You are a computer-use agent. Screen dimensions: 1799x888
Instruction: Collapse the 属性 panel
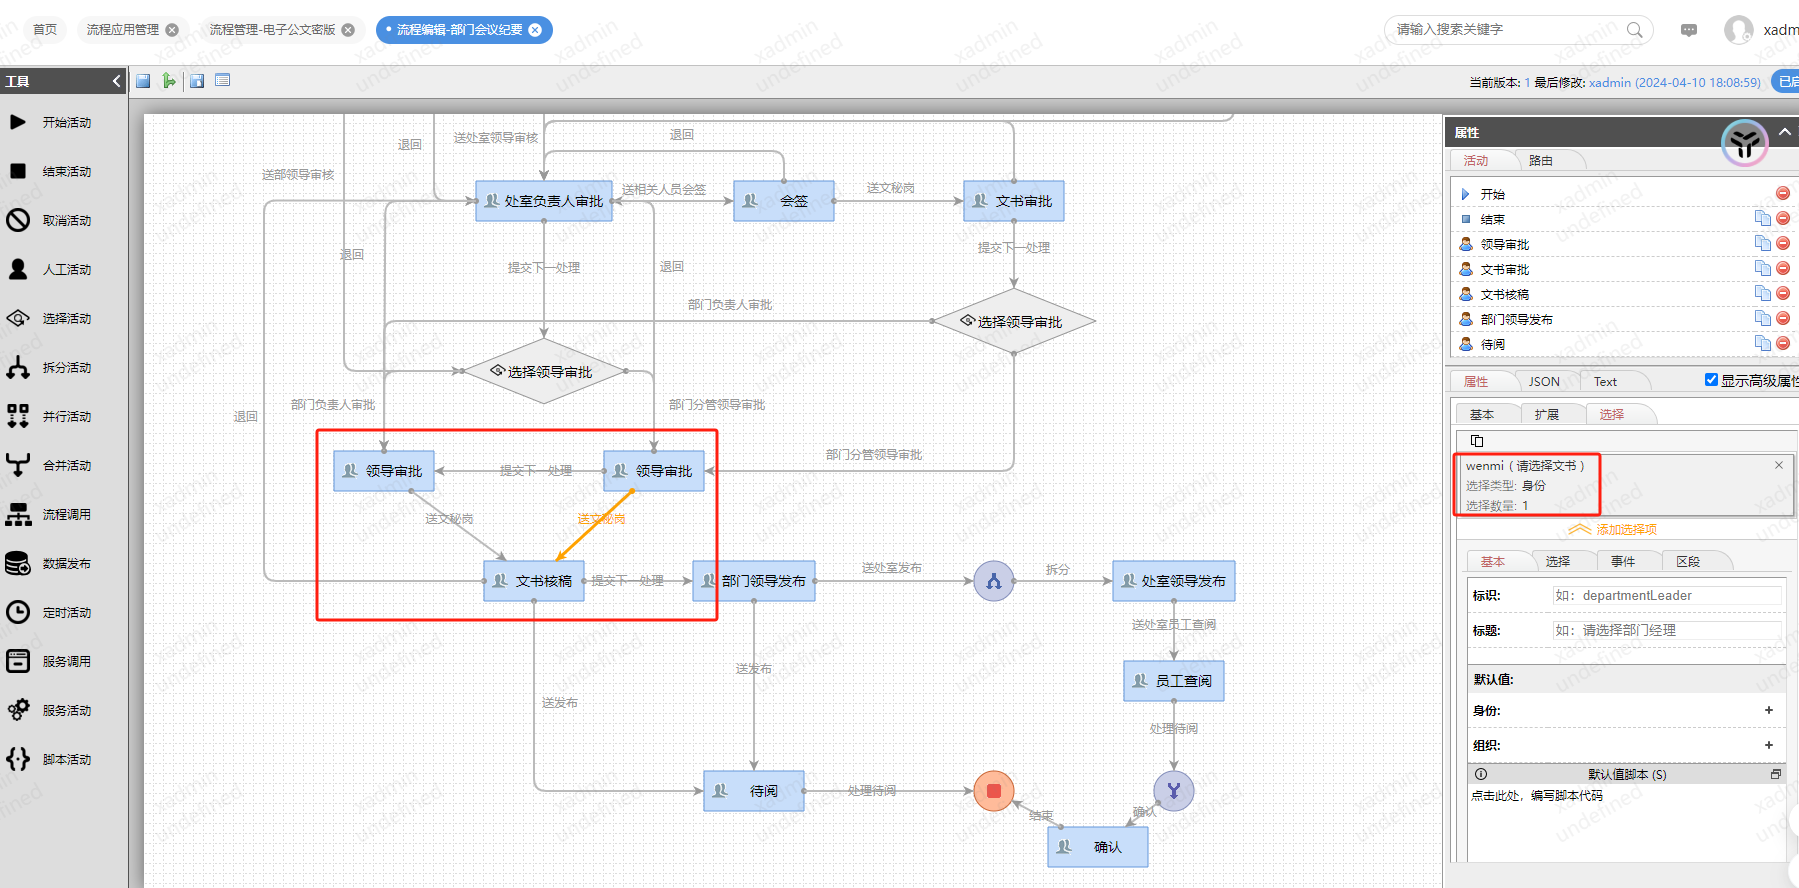1785,132
